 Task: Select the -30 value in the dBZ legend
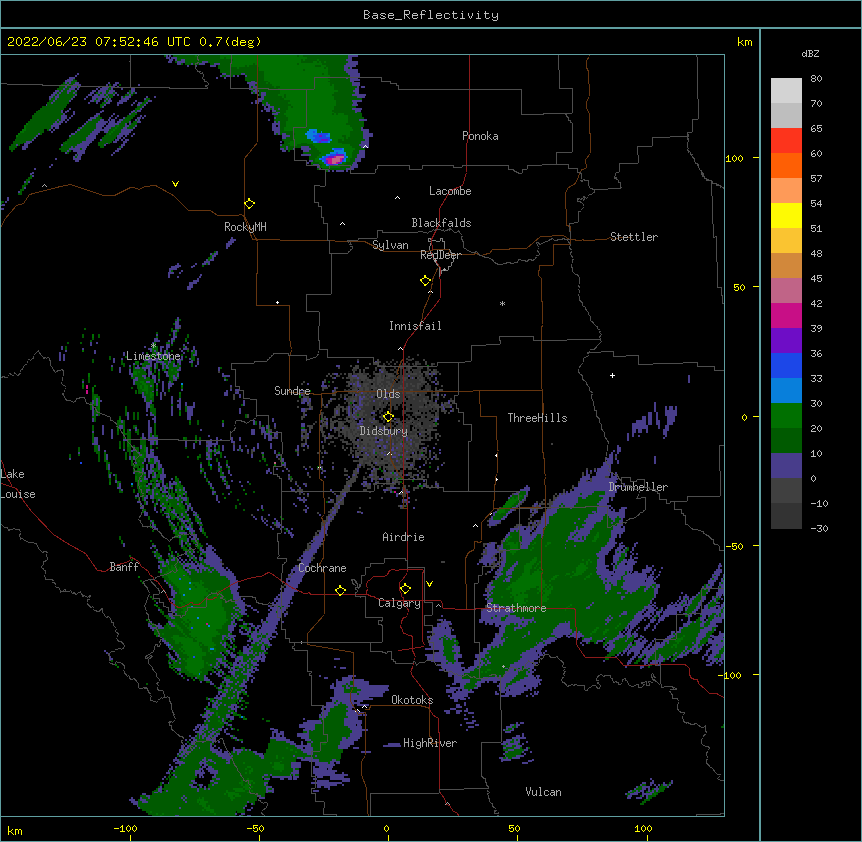point(819,528)
